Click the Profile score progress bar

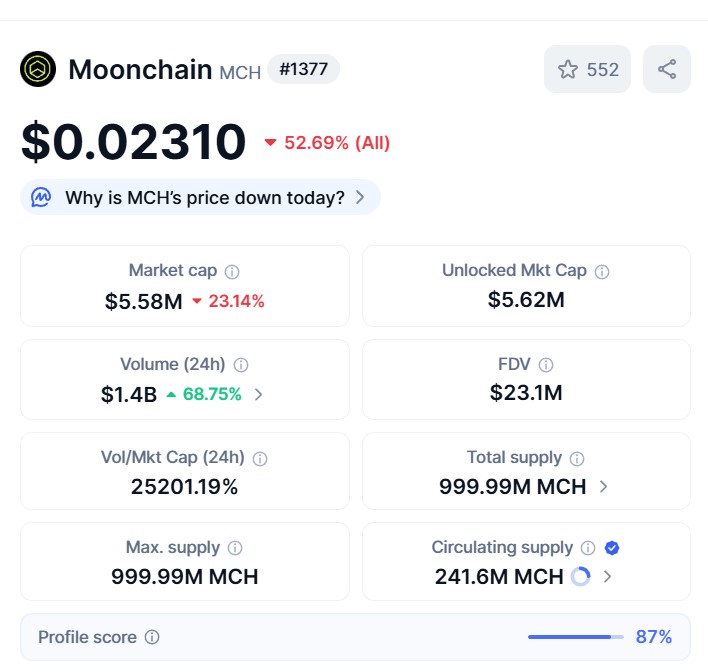point(576,637)
